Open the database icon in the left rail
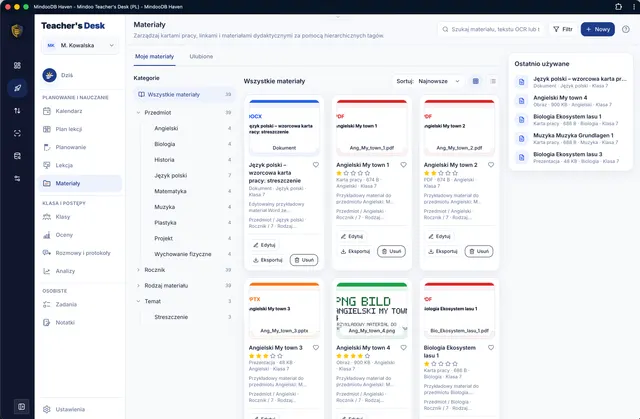This screenshot has height=419, width=640. [x=17, y=156]
